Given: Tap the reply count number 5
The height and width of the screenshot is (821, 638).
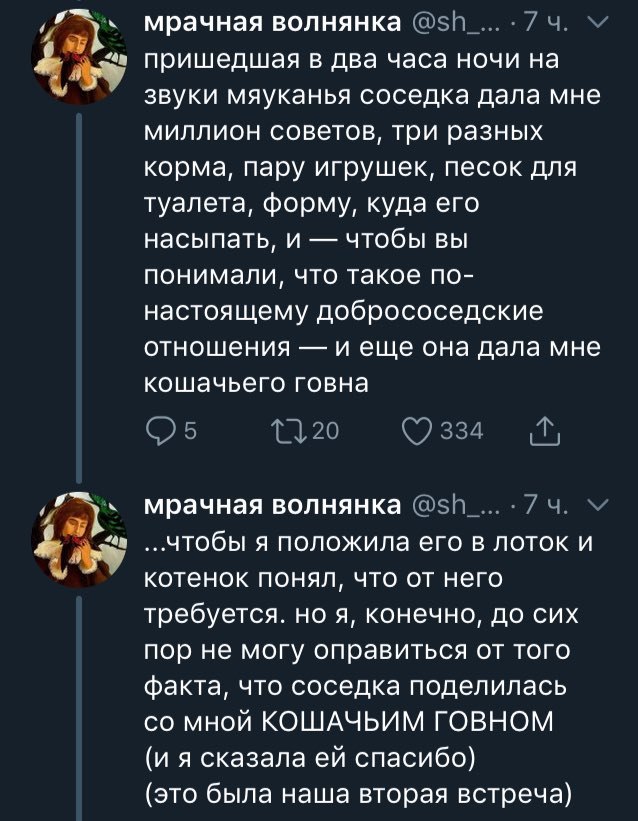Looking at the screenshot, I should click(x=191, y=431).
